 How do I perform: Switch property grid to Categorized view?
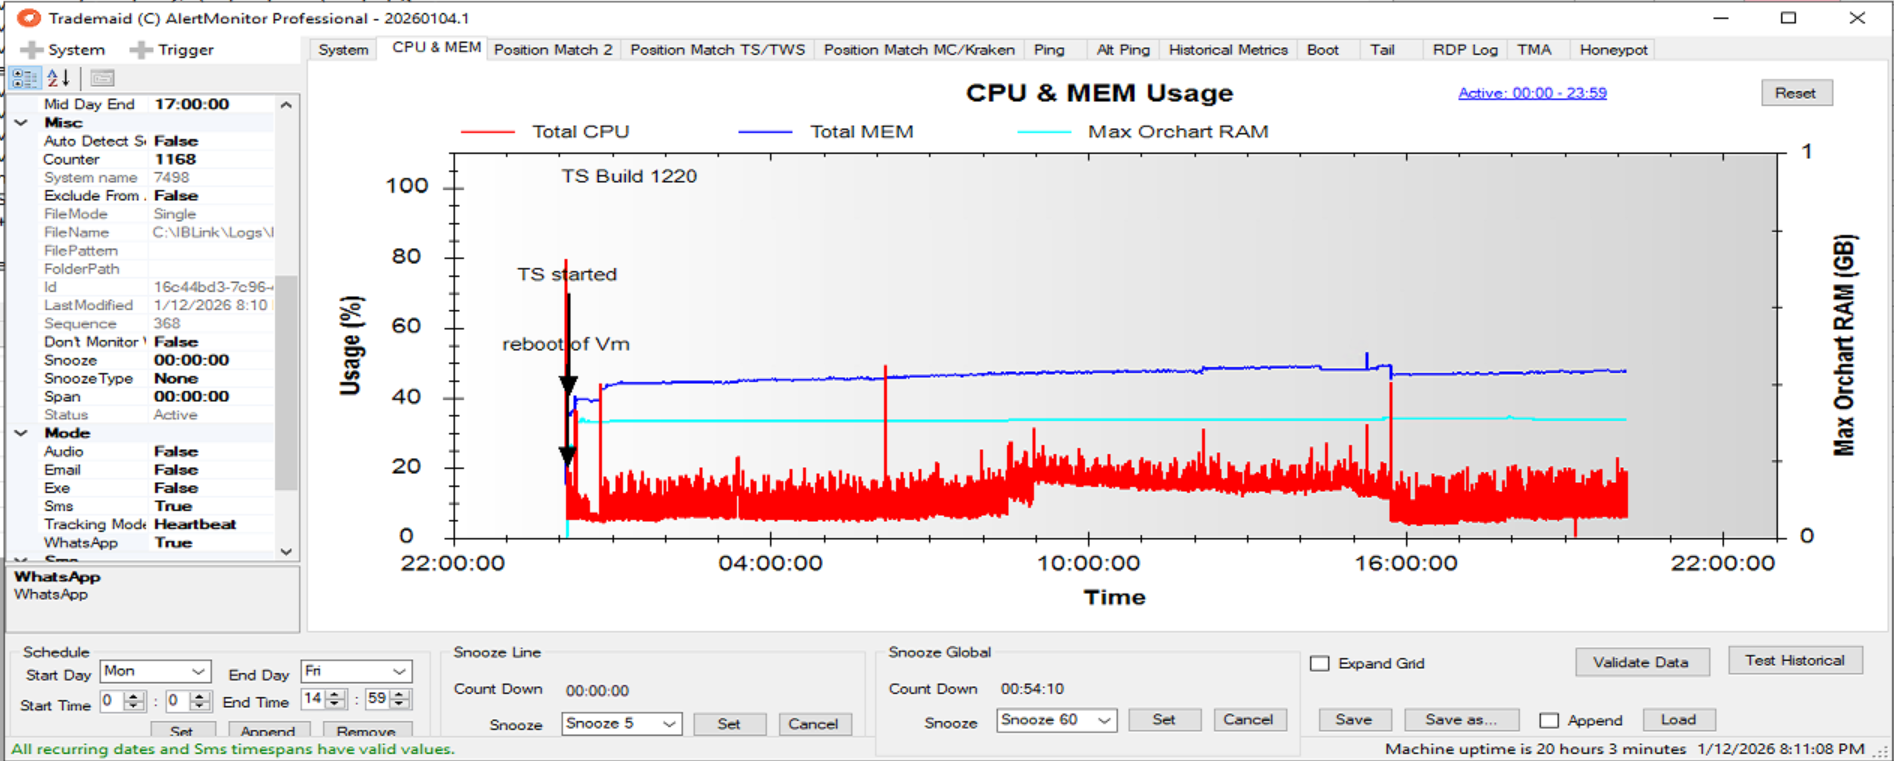point(24,78)
